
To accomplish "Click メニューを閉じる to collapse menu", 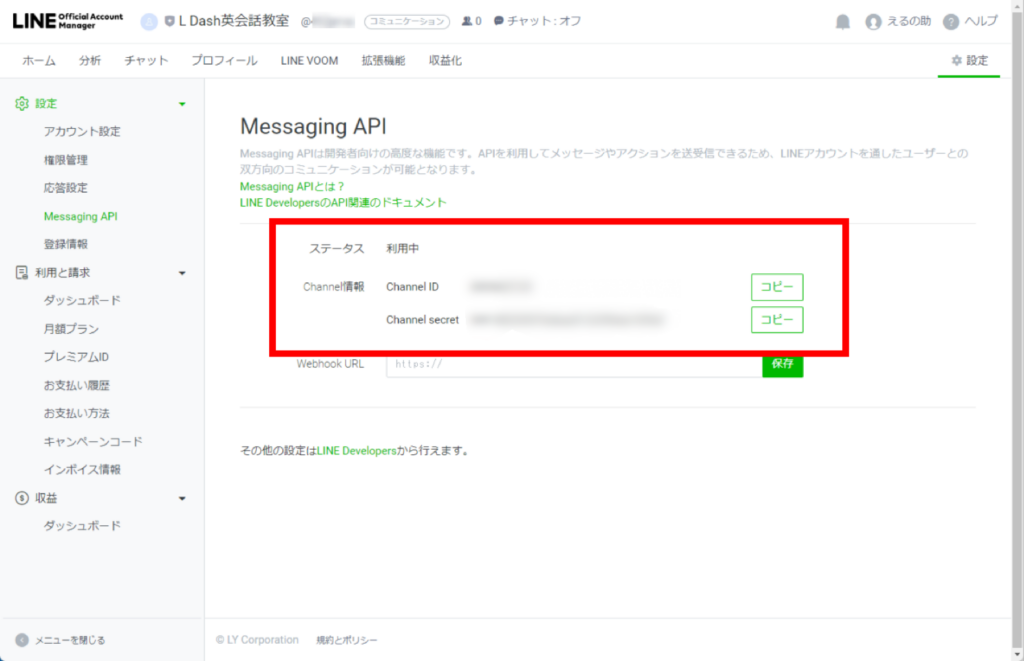I will click(x=70, y=640).
